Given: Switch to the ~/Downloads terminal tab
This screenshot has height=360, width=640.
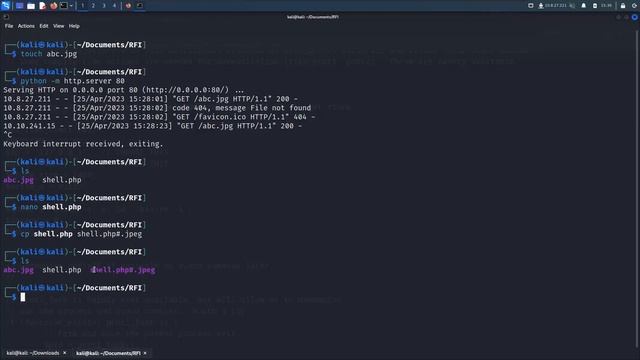Looking at the screenshot, I should pos(33,353).
